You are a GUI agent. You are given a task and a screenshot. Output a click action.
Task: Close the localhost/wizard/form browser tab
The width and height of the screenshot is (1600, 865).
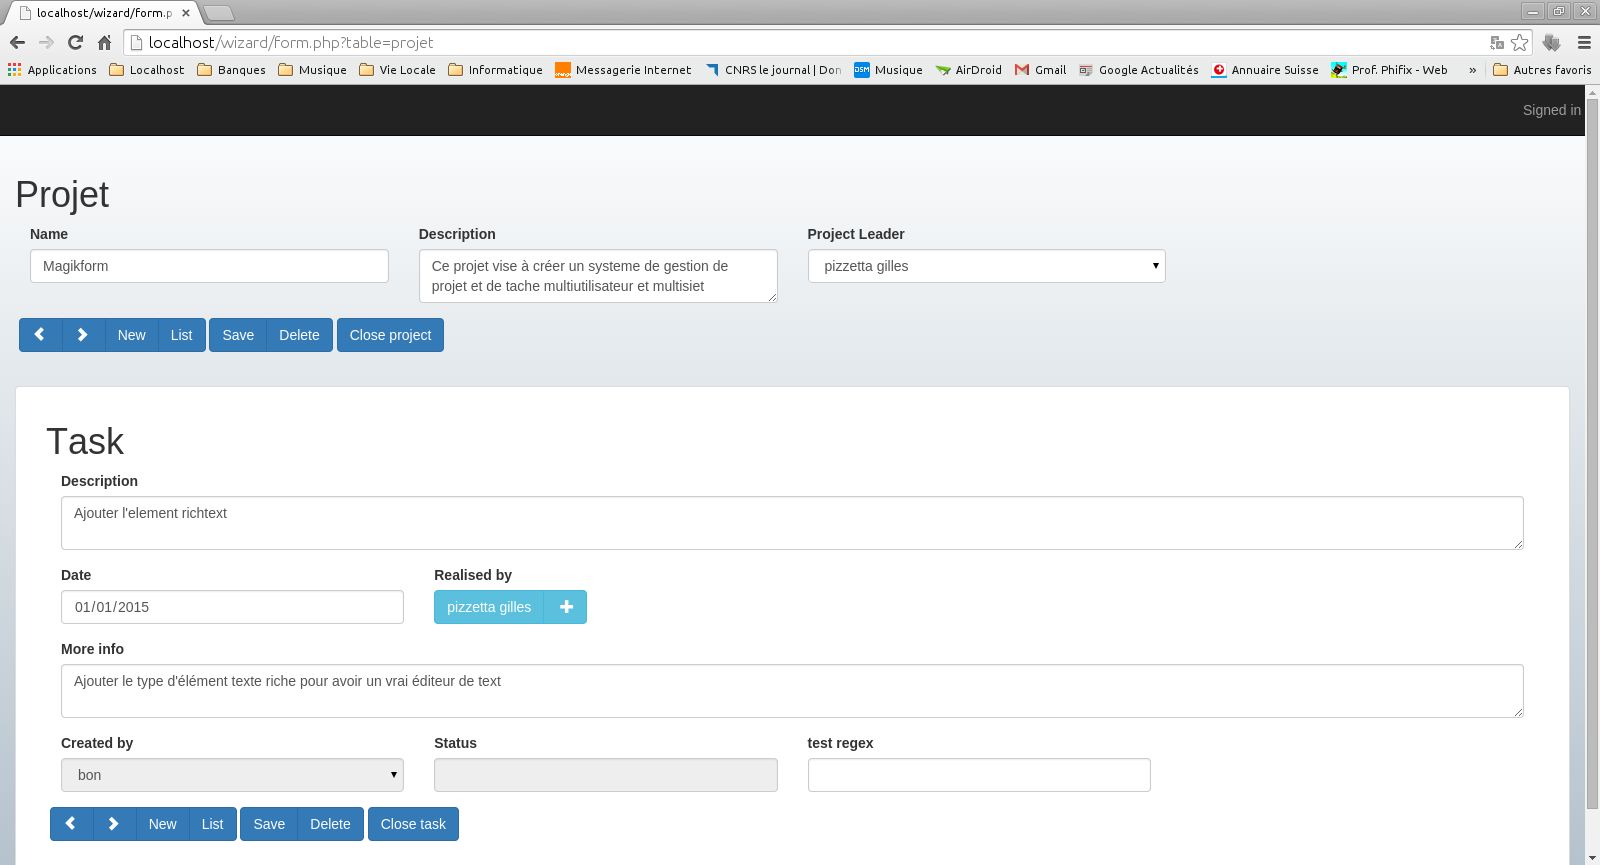click(186, 13)
